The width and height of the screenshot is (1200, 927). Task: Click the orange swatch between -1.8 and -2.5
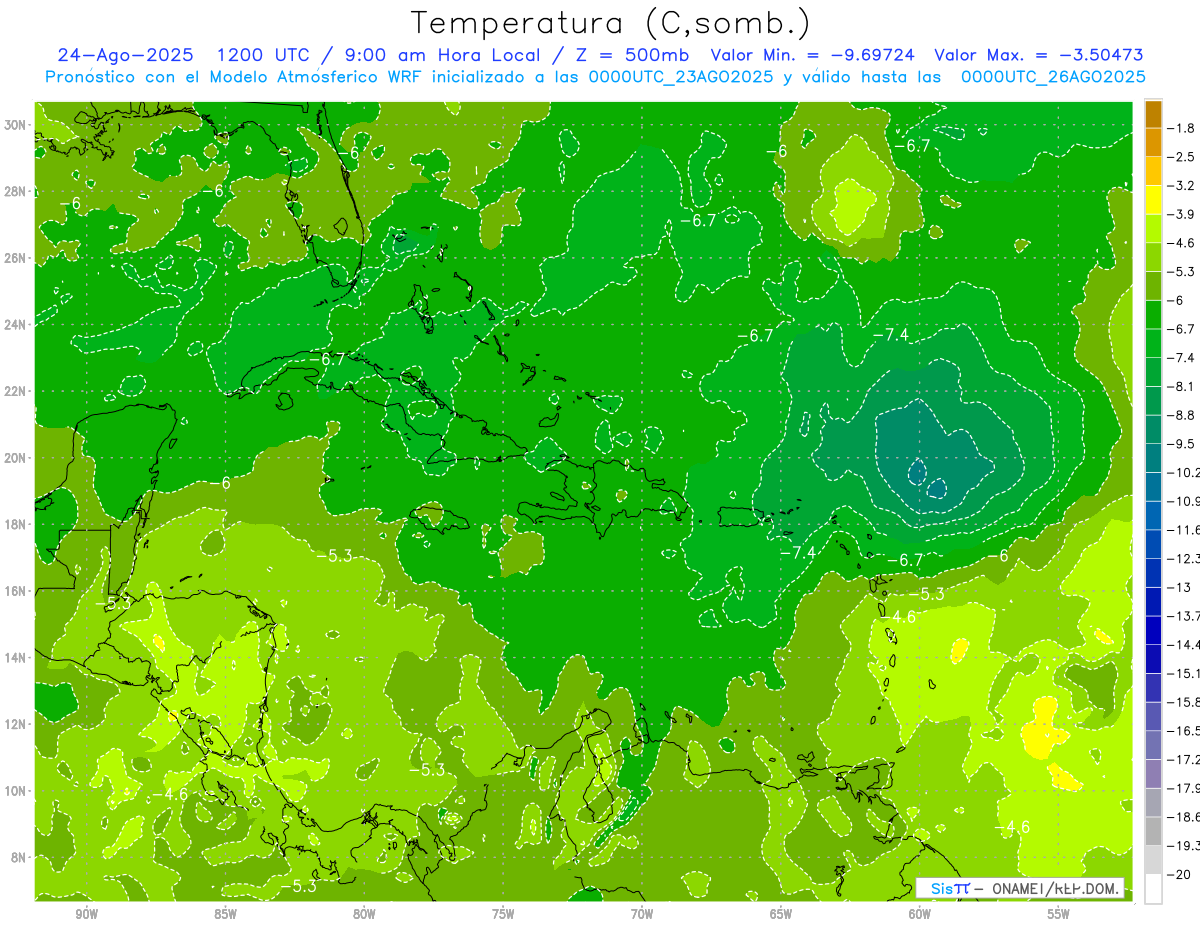[x=1153, y=142]
